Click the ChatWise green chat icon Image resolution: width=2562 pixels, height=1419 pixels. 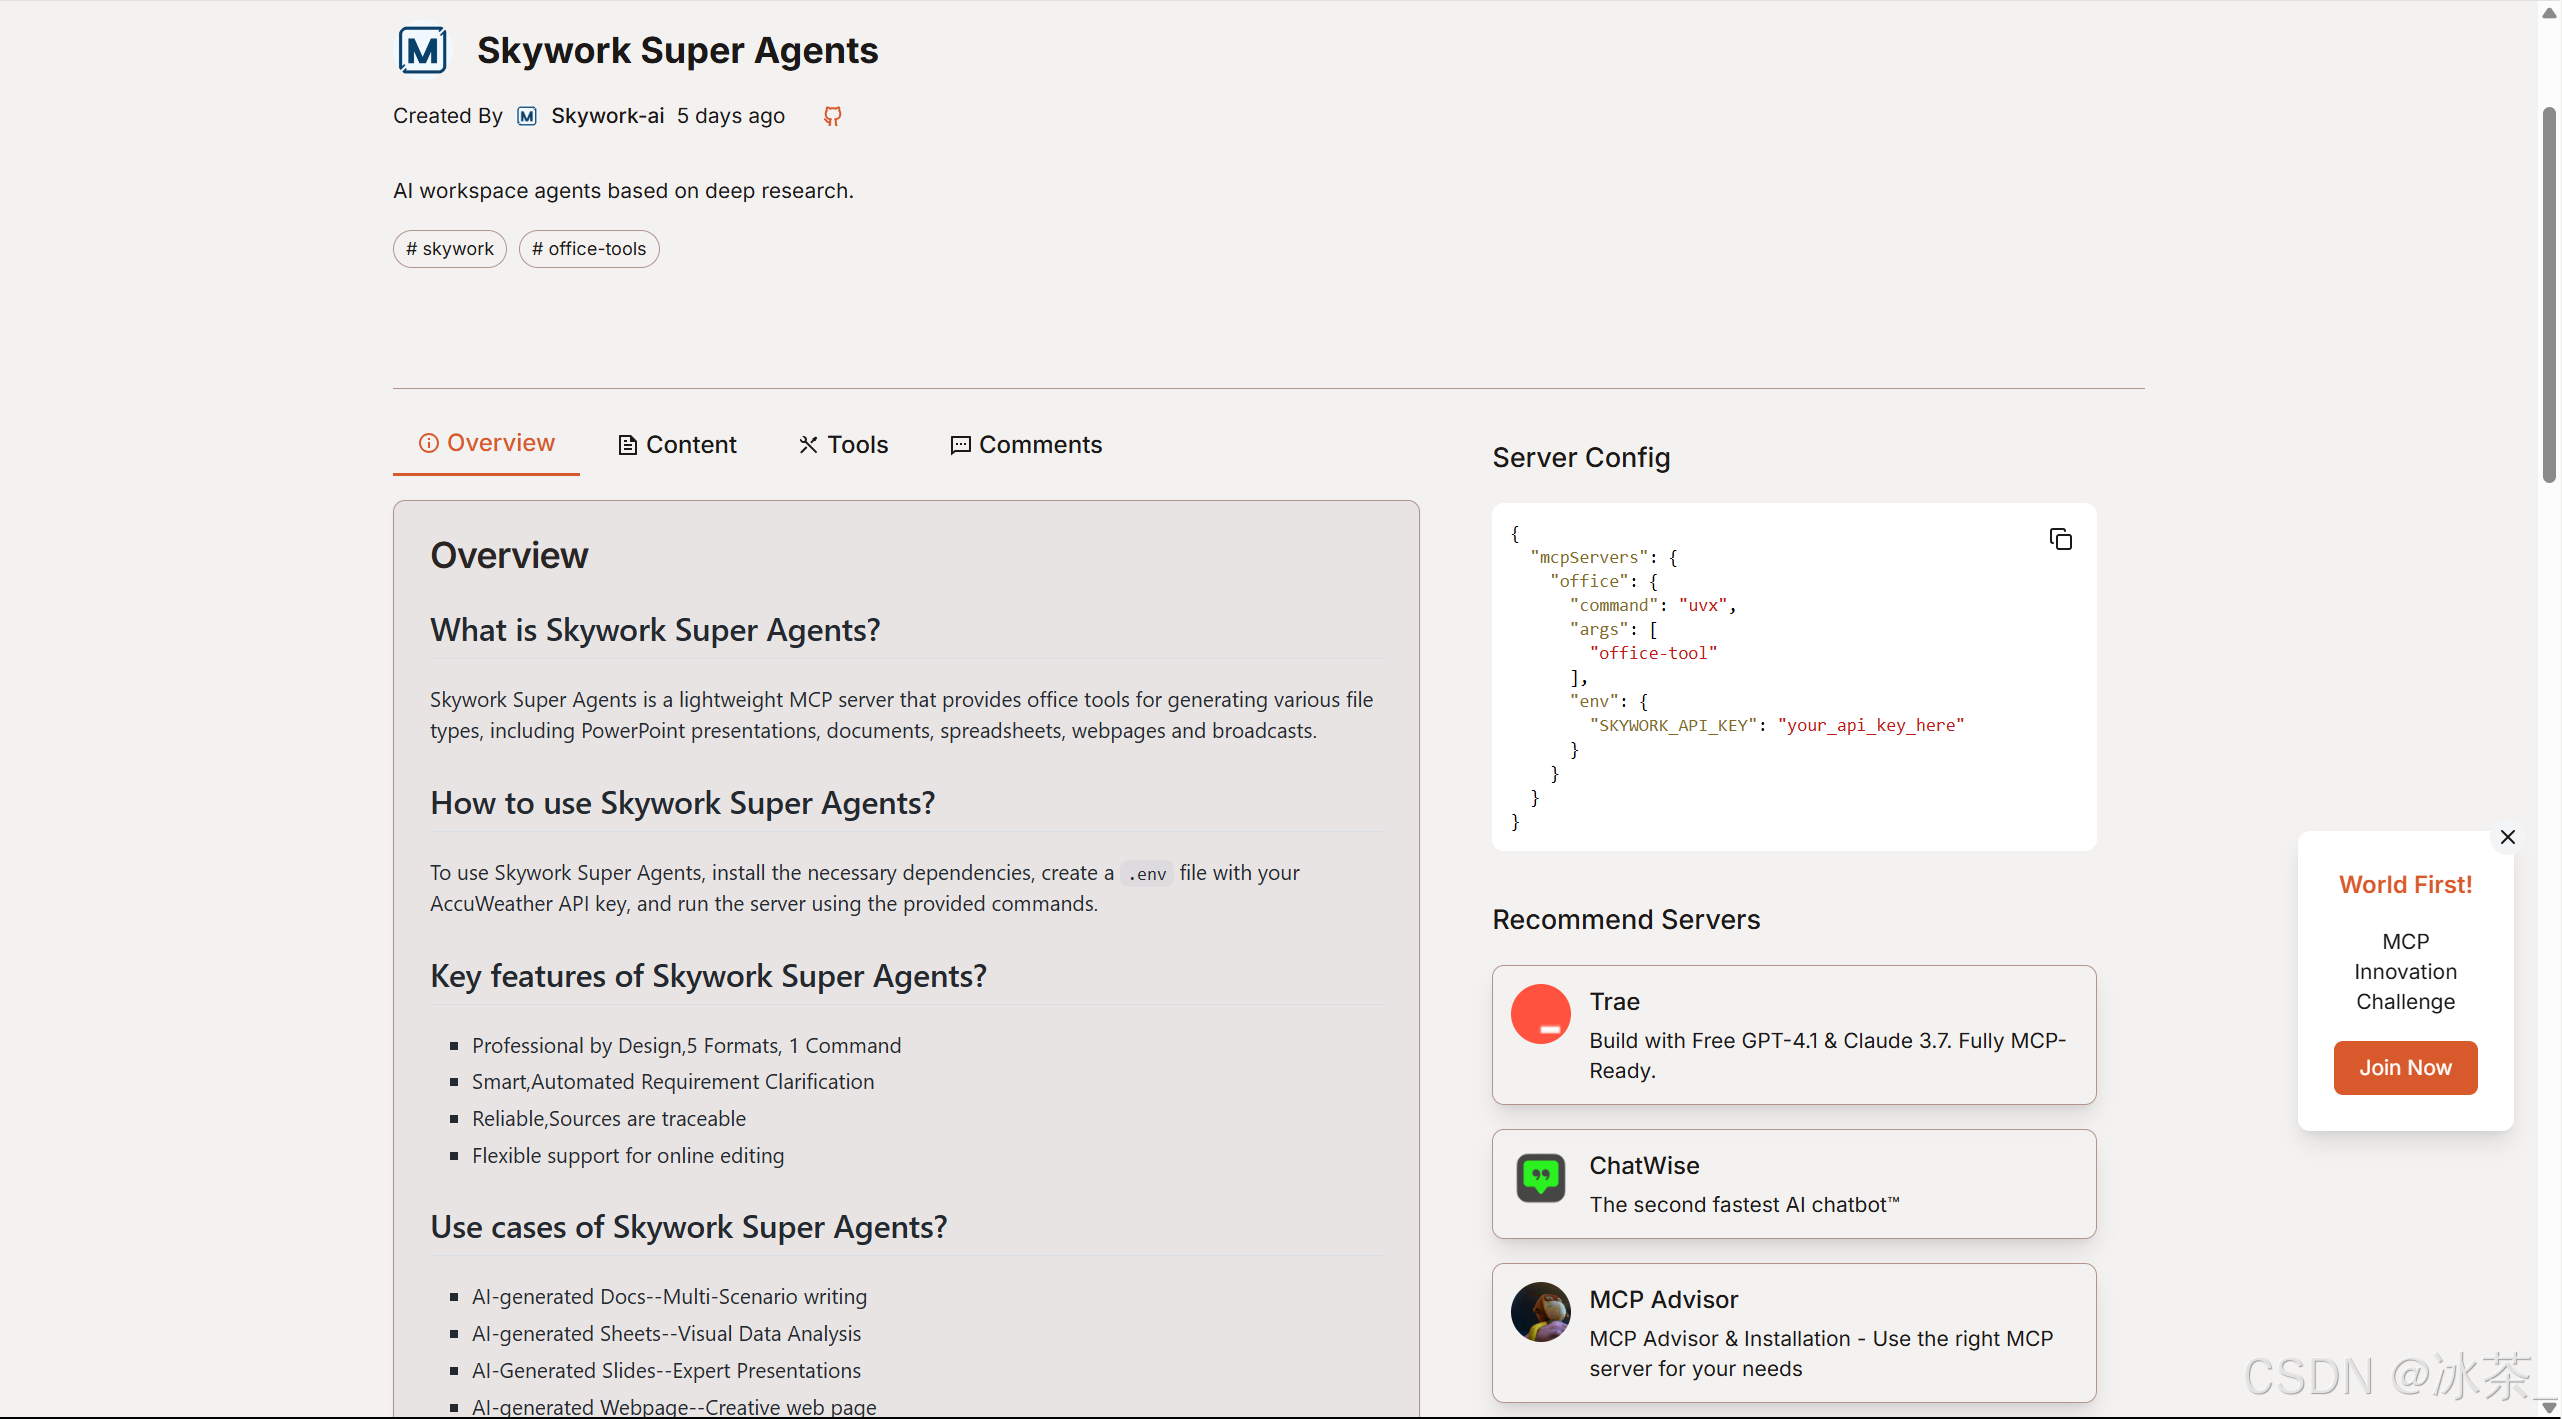pos(1540,1178)
